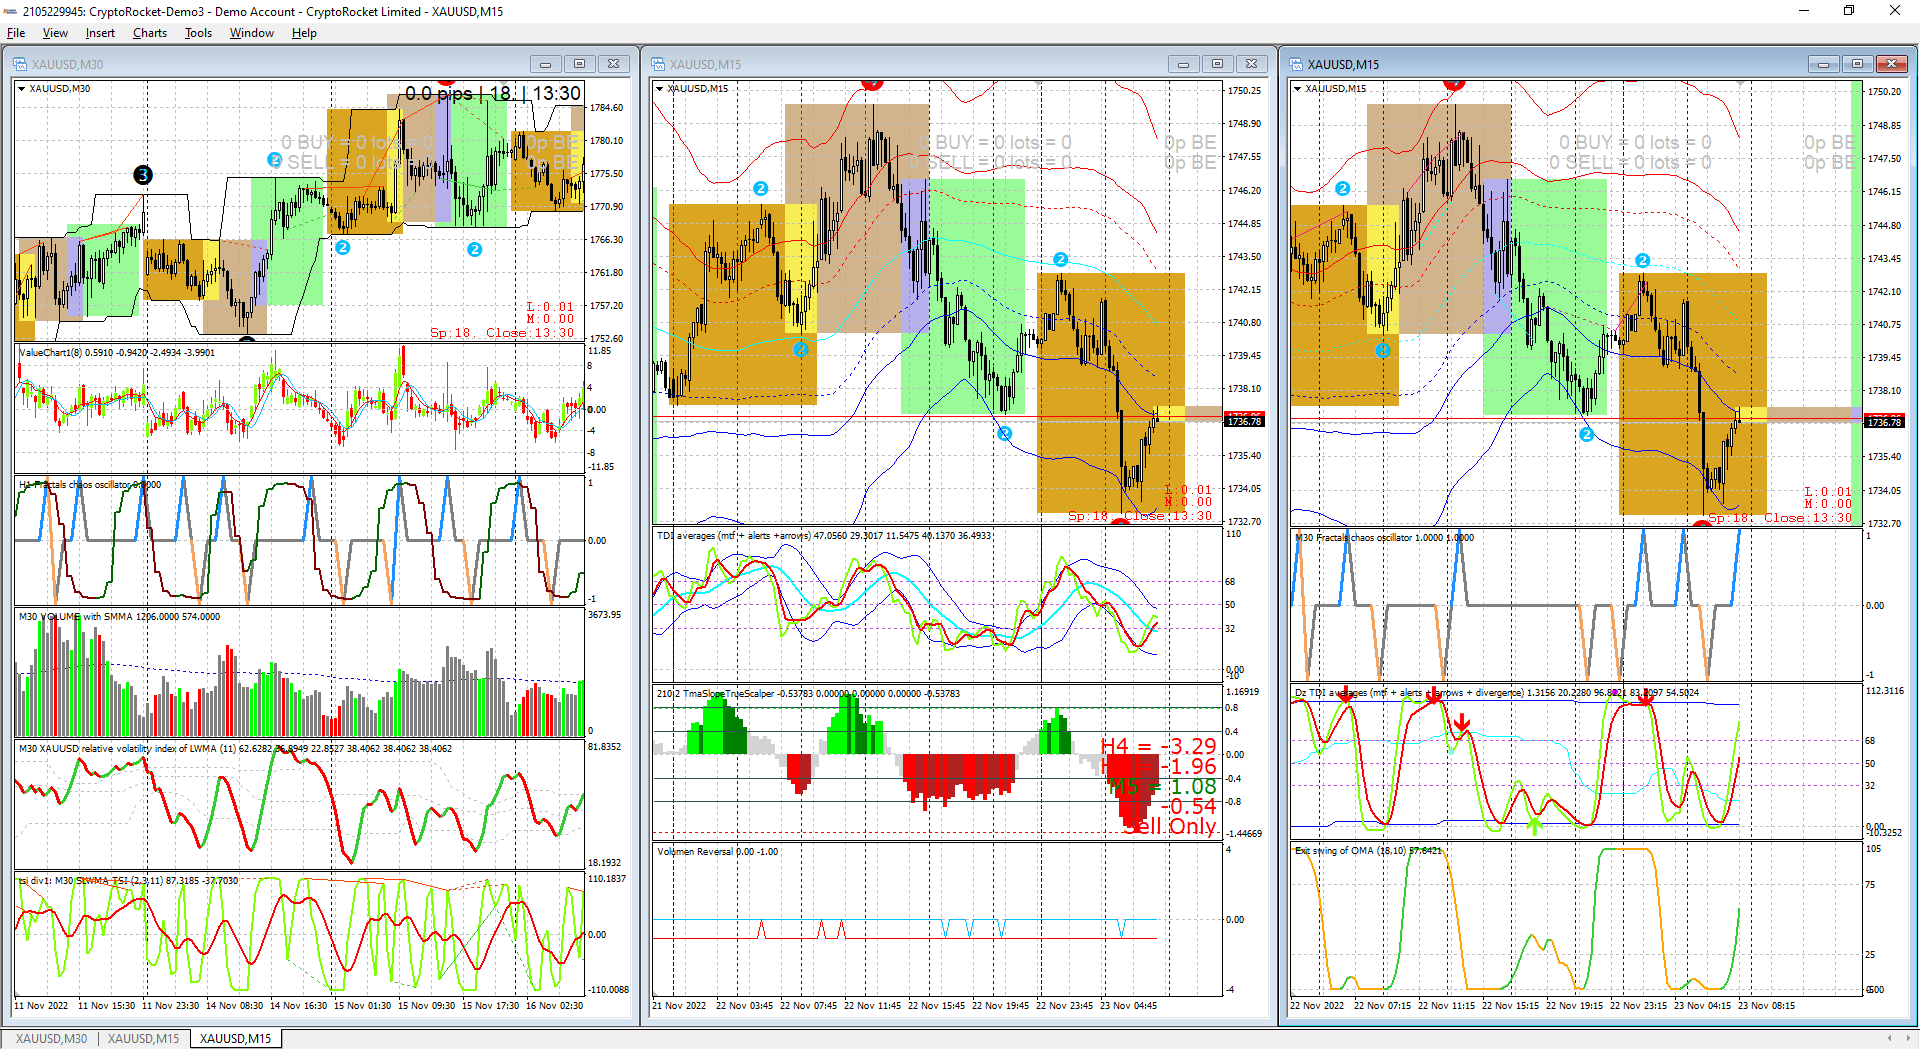Viewport: 1920px width, 1050px height.
Task: Select the active XAUUSD,M15 bottom tab
Action: point(236,1039)
